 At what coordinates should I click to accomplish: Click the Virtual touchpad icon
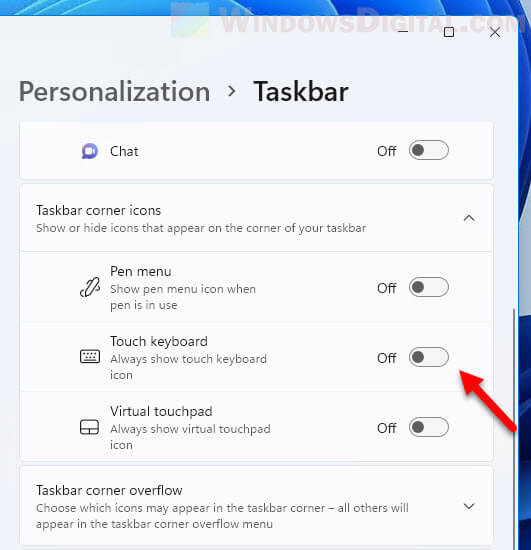point(89,427)
